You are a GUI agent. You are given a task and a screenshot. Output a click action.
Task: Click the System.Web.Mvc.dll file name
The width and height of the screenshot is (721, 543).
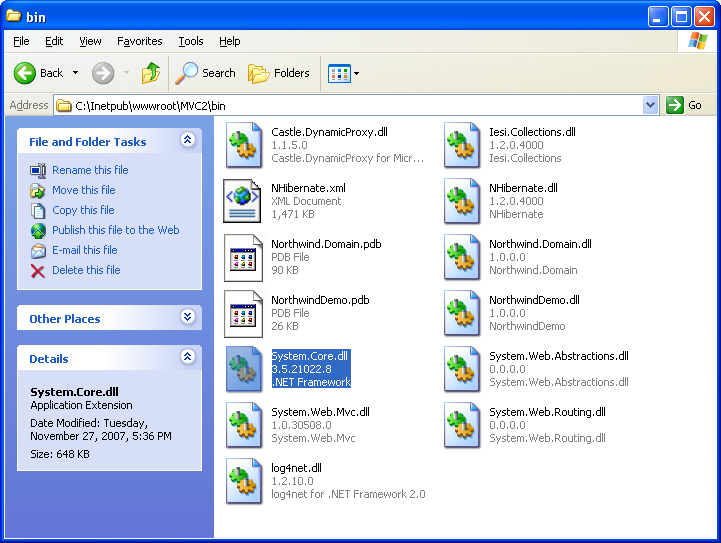pos(320,412)
